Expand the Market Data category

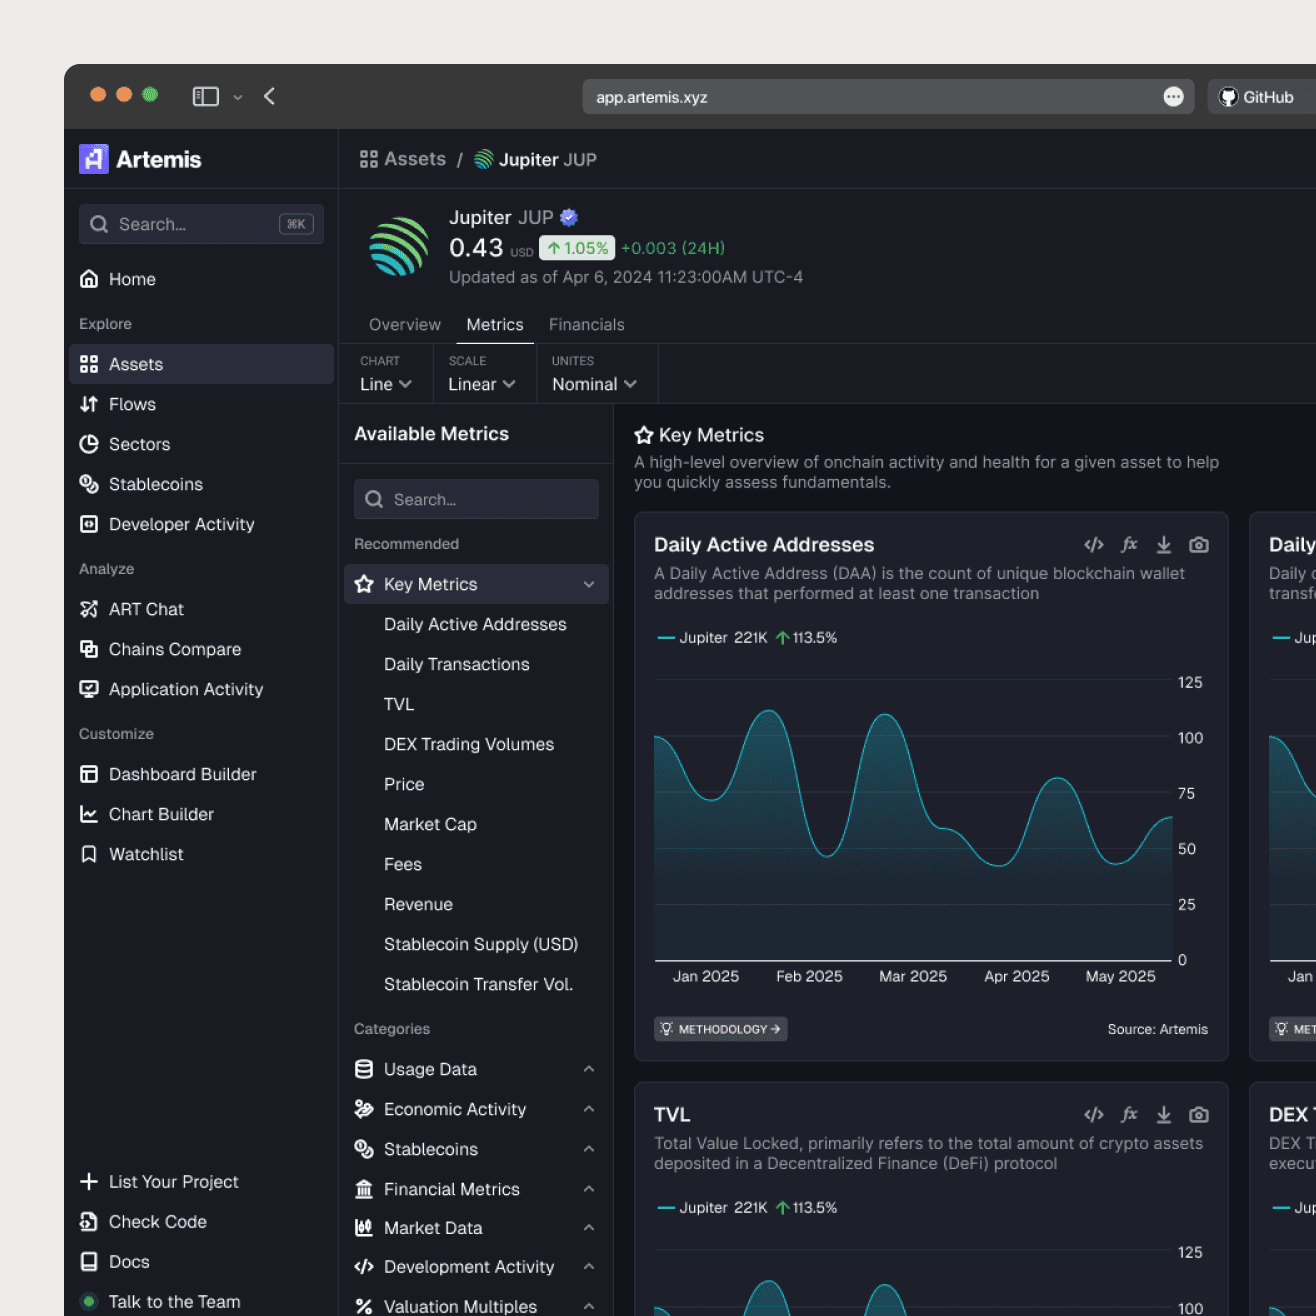(x=476, y=1228)
